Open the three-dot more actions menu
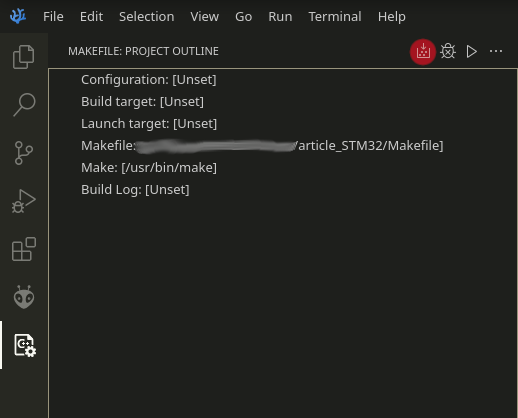Screen dimensions: 518x418 coord(496,51)
